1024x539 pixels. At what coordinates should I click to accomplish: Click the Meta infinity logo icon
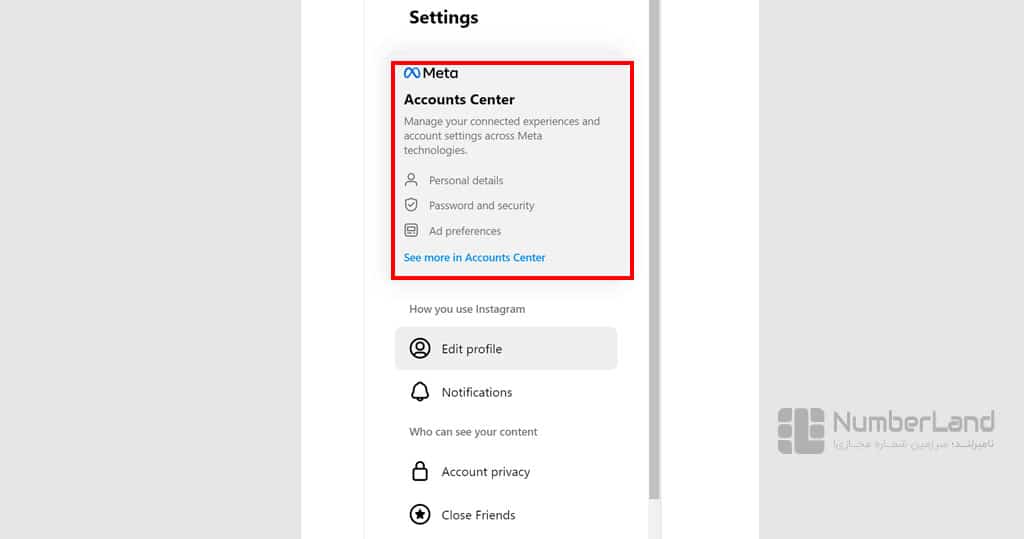point(412,73)
